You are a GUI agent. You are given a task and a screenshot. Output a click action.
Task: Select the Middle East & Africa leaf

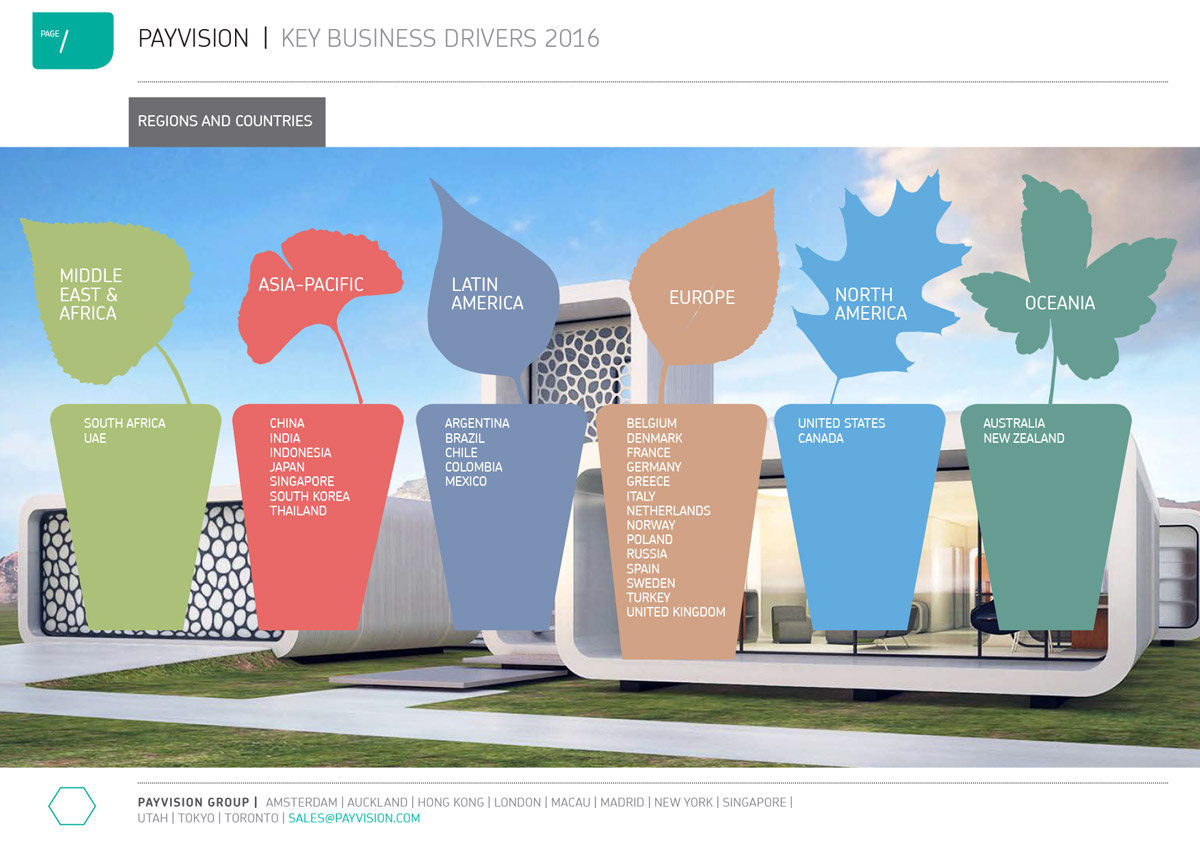105,300
